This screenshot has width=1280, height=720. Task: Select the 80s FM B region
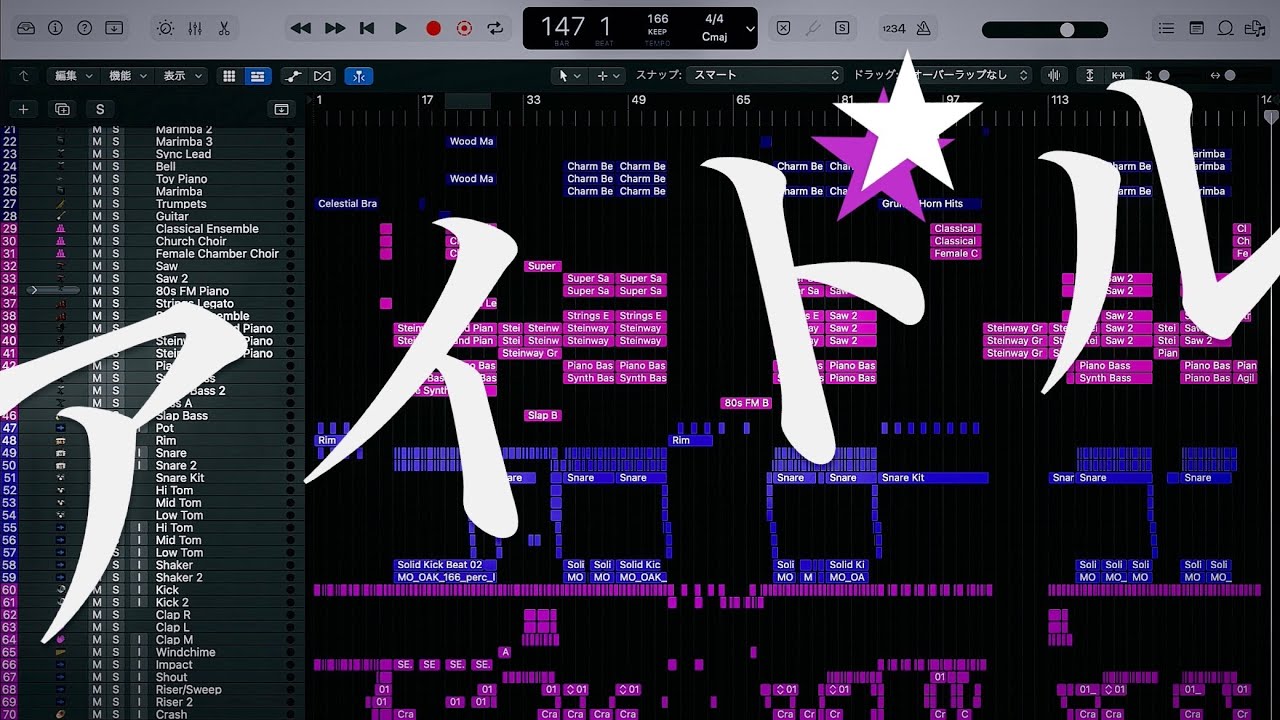(747, 403)
